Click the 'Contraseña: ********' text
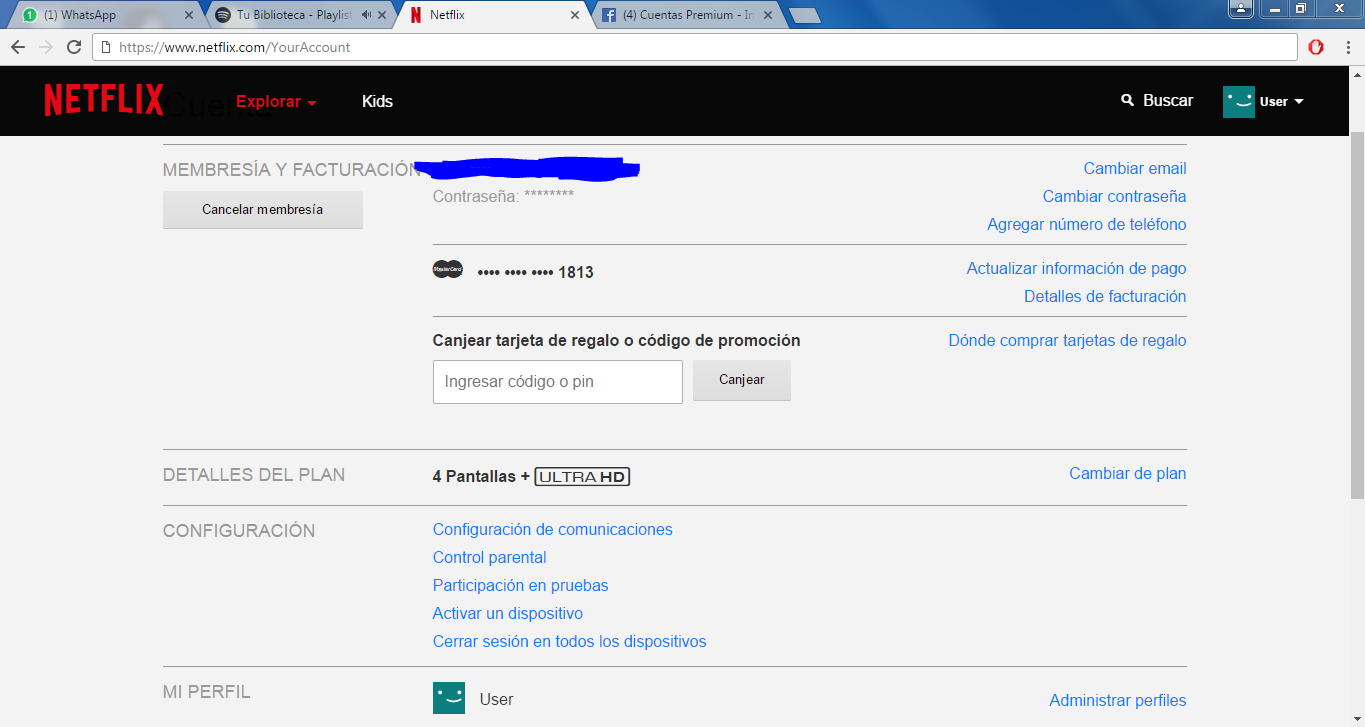Screen dimensions: 1365x727 (503, 197)
